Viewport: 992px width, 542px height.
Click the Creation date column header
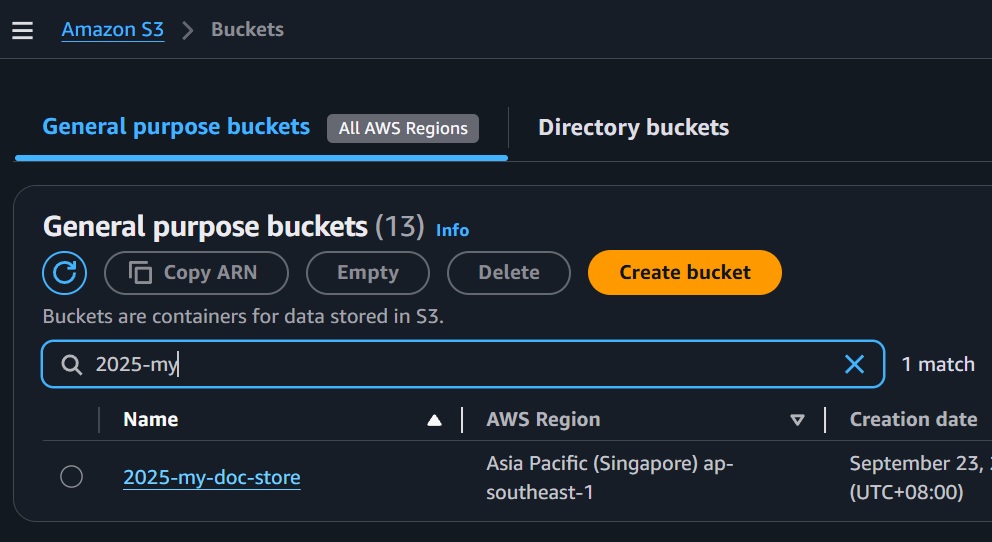[x=913, y=419]
